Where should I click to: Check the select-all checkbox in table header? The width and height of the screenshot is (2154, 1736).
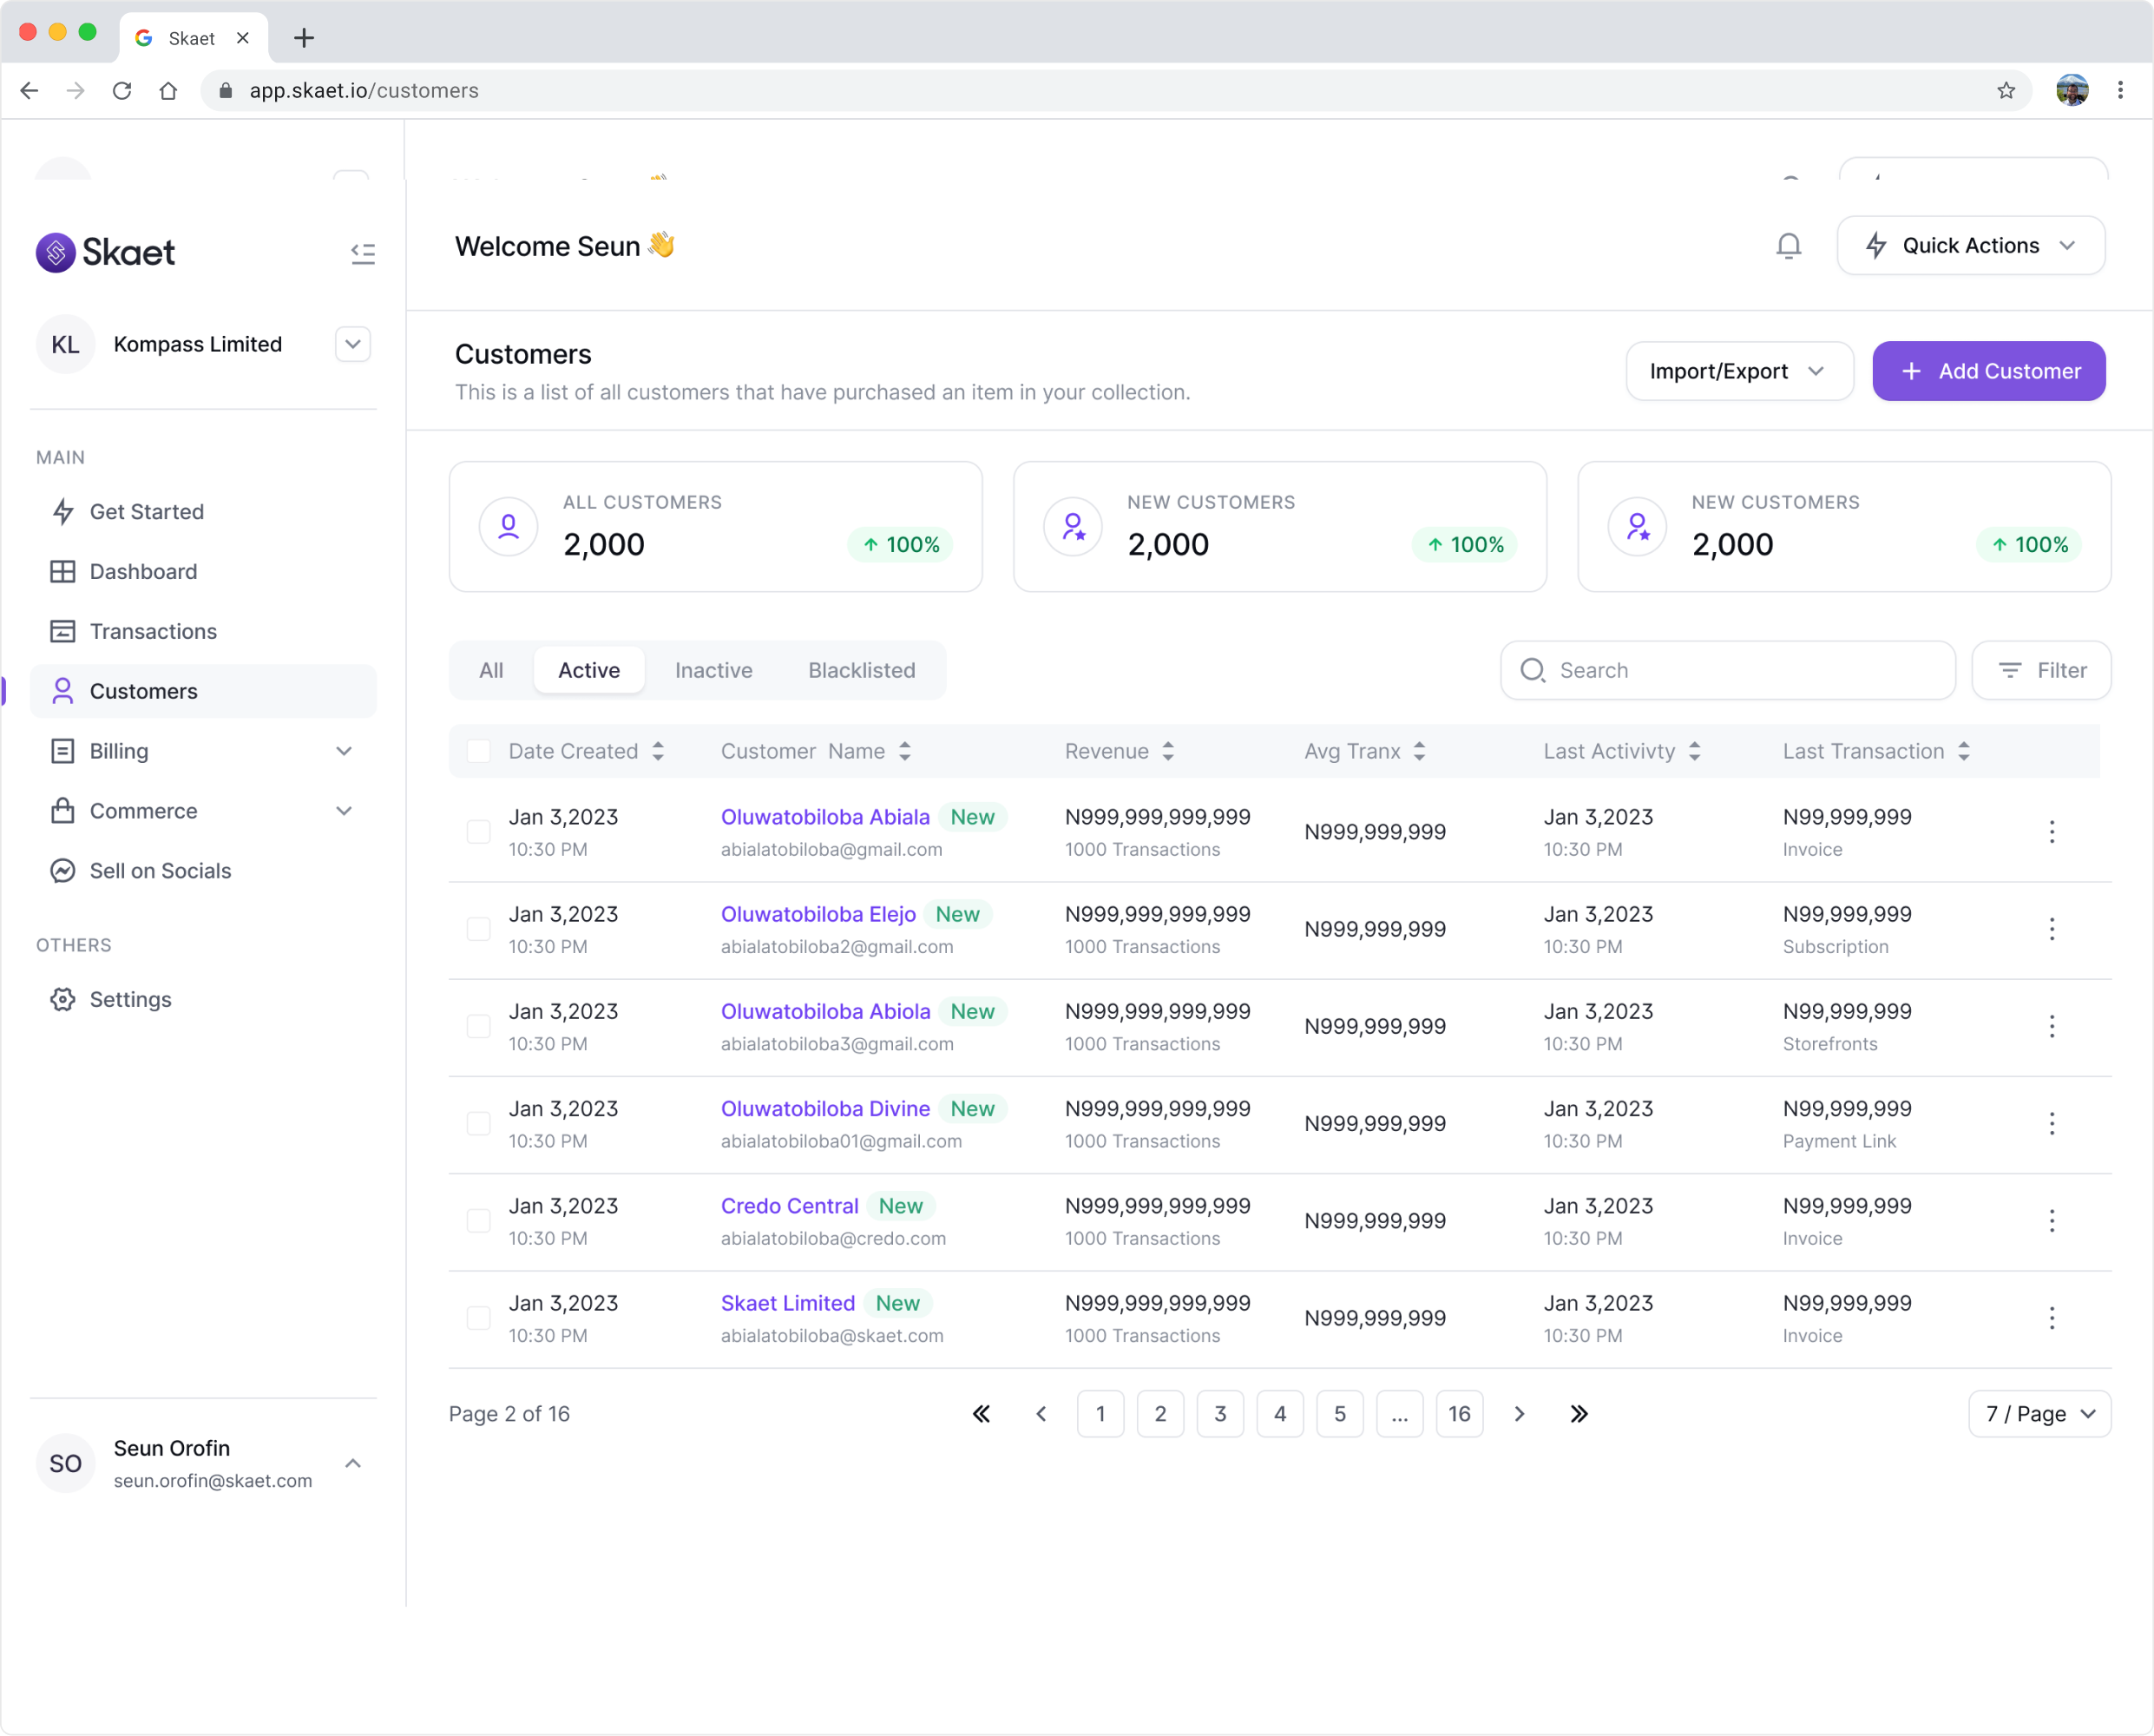478,751
